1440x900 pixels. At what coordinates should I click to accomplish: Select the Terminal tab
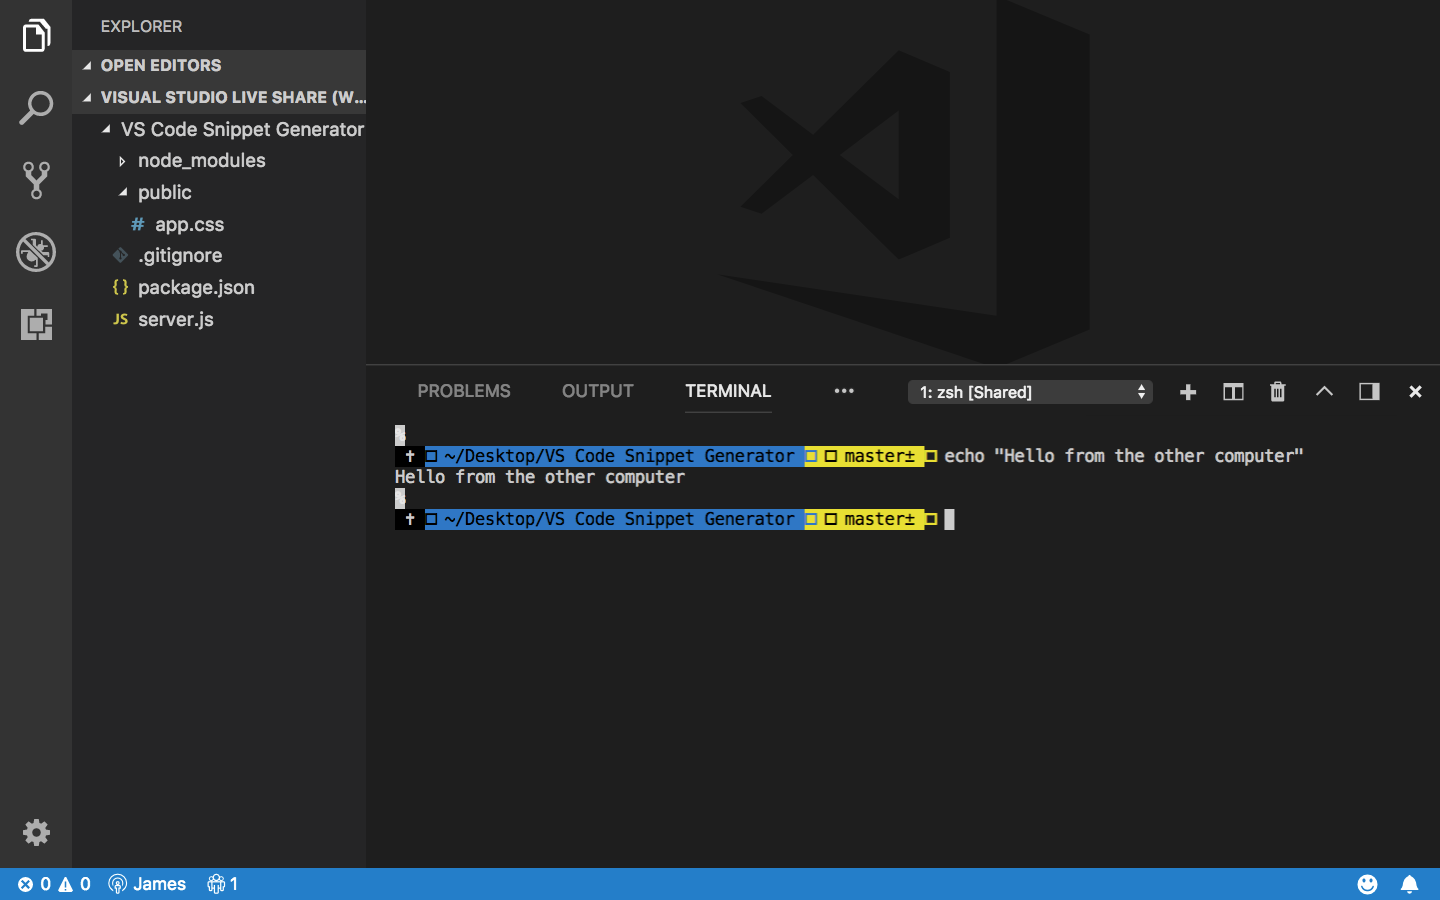click(x=728, y=391)
